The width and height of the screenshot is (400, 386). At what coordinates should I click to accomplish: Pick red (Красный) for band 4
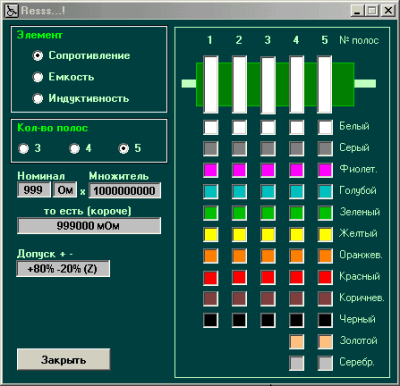(297, 277)
